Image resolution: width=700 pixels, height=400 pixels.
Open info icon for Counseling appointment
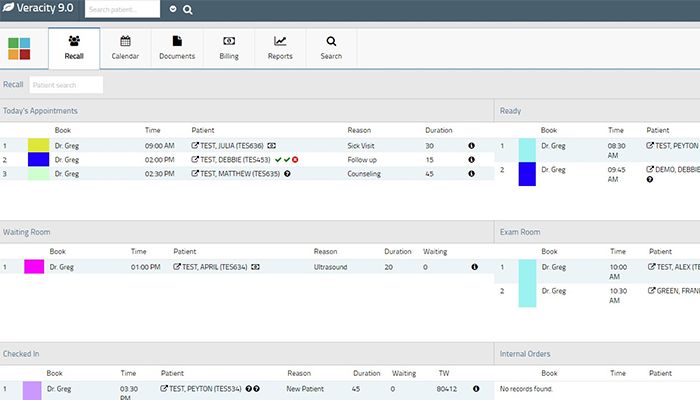tap(471, 174)
